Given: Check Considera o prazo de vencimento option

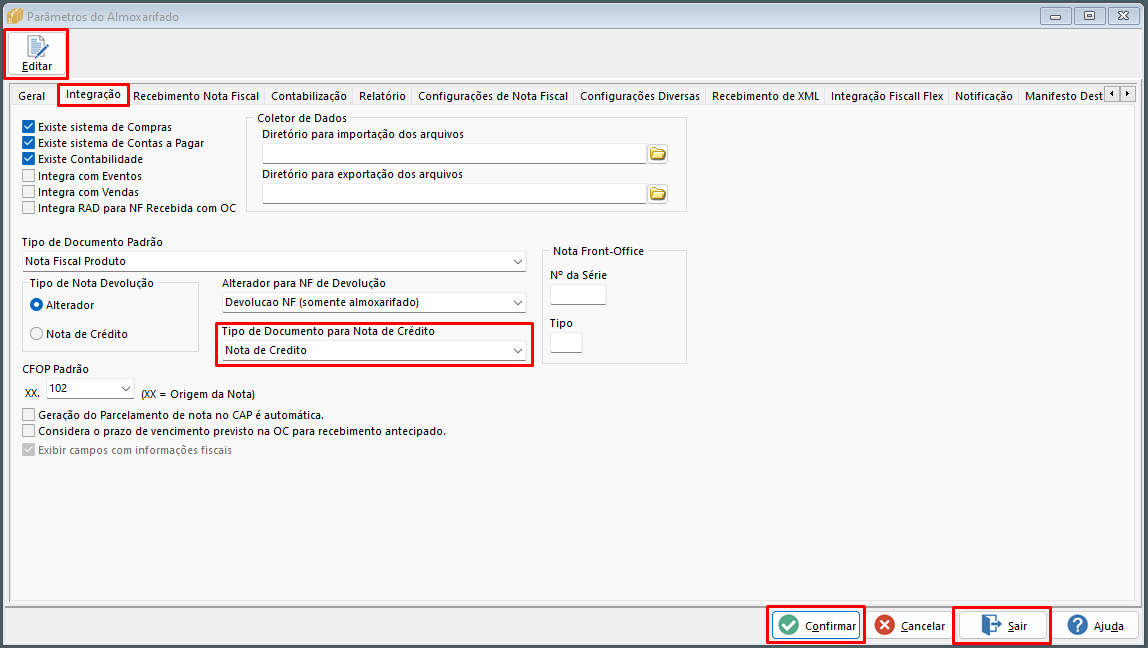Looking at the screenshot, I should pos(29,431).
